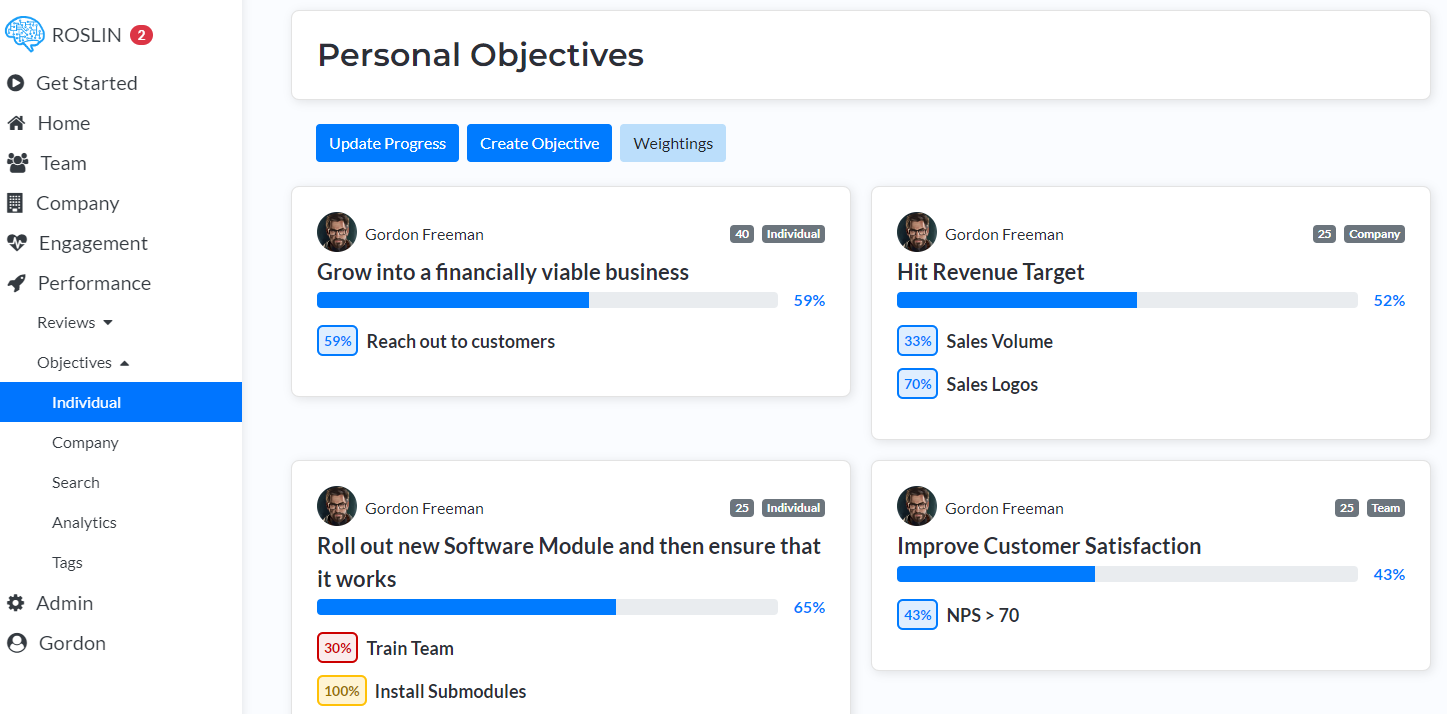Click the red notification badge showing 2

[x=141, y=35]
